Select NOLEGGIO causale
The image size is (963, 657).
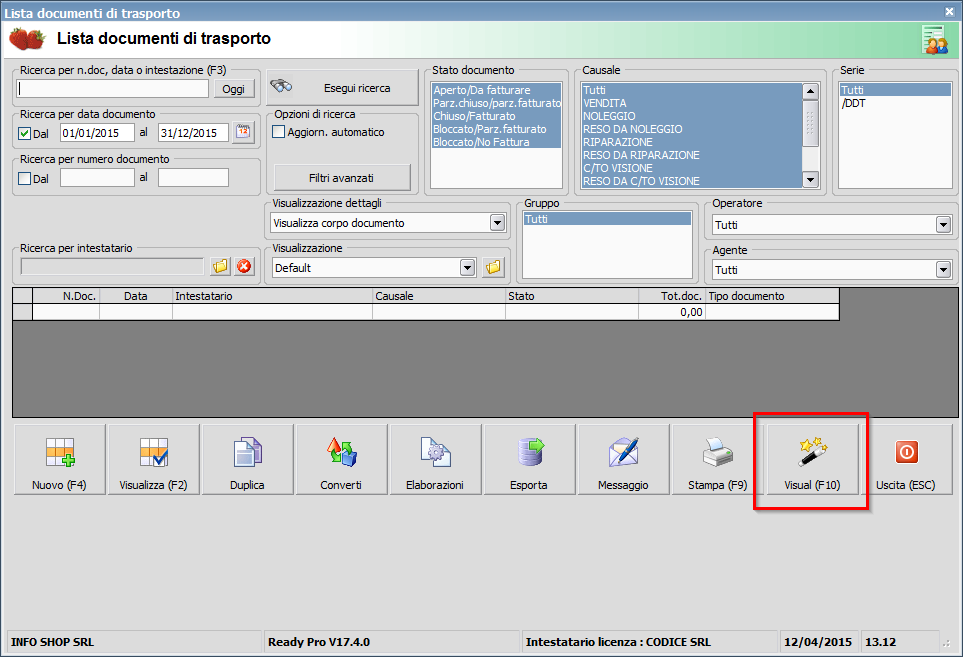[x=692, y=116]
